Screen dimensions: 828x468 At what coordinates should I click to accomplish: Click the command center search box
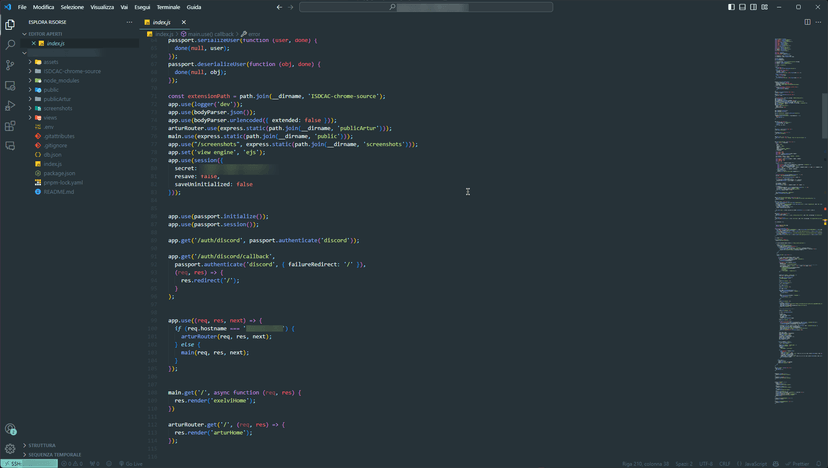click(426, 7)
